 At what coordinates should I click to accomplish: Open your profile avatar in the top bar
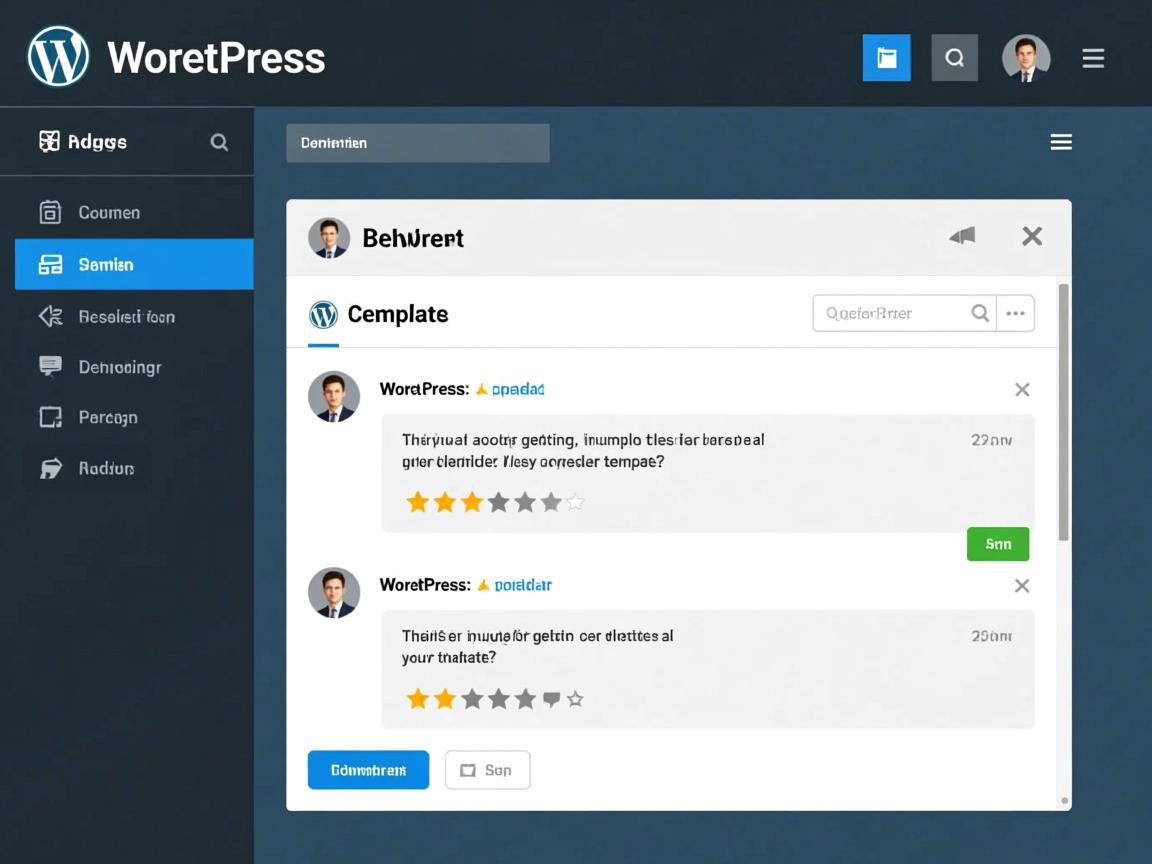(1026, 57)
